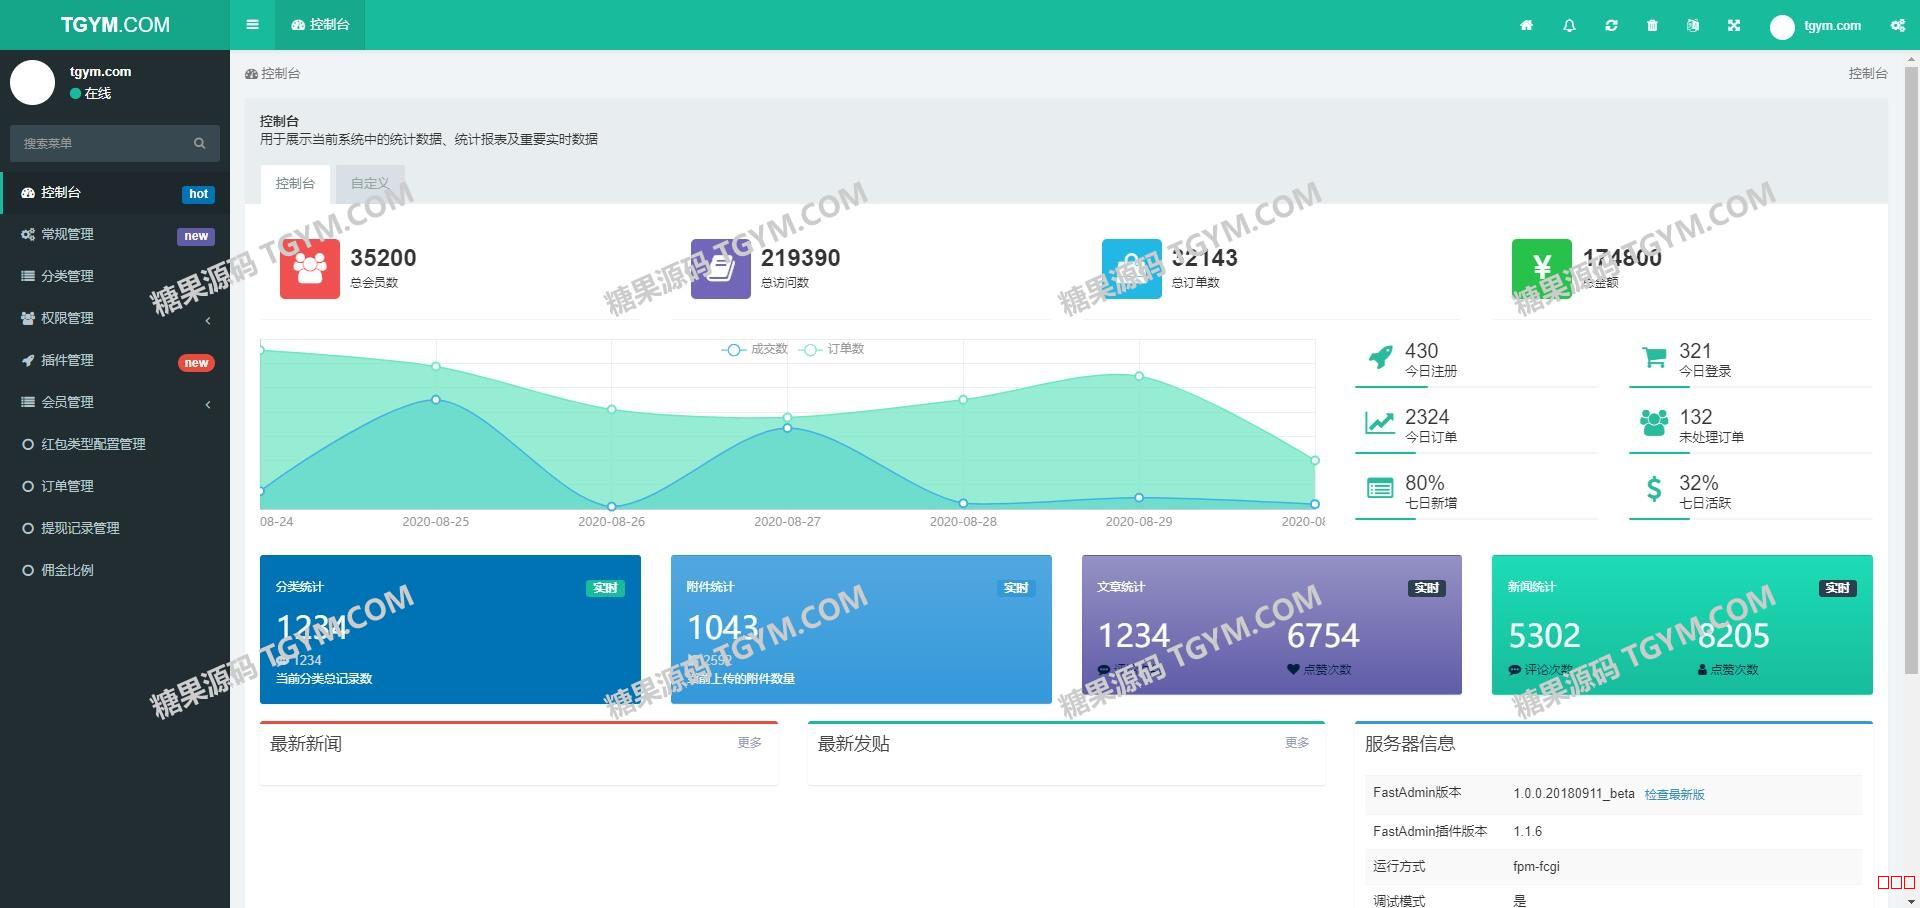The image size is (1920, 908).
Task: Open the language switch icon
Action: click(1692, 26)
